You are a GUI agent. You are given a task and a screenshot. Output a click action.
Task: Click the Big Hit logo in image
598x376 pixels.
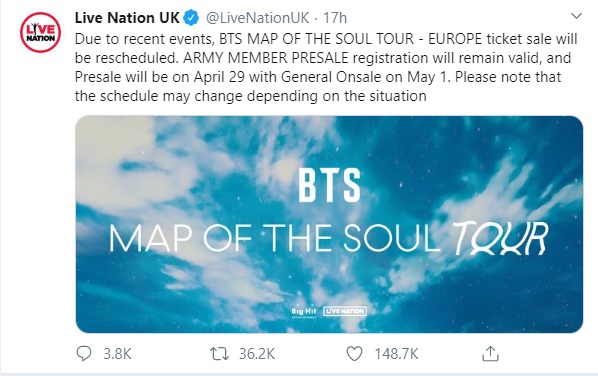point(304,312)
